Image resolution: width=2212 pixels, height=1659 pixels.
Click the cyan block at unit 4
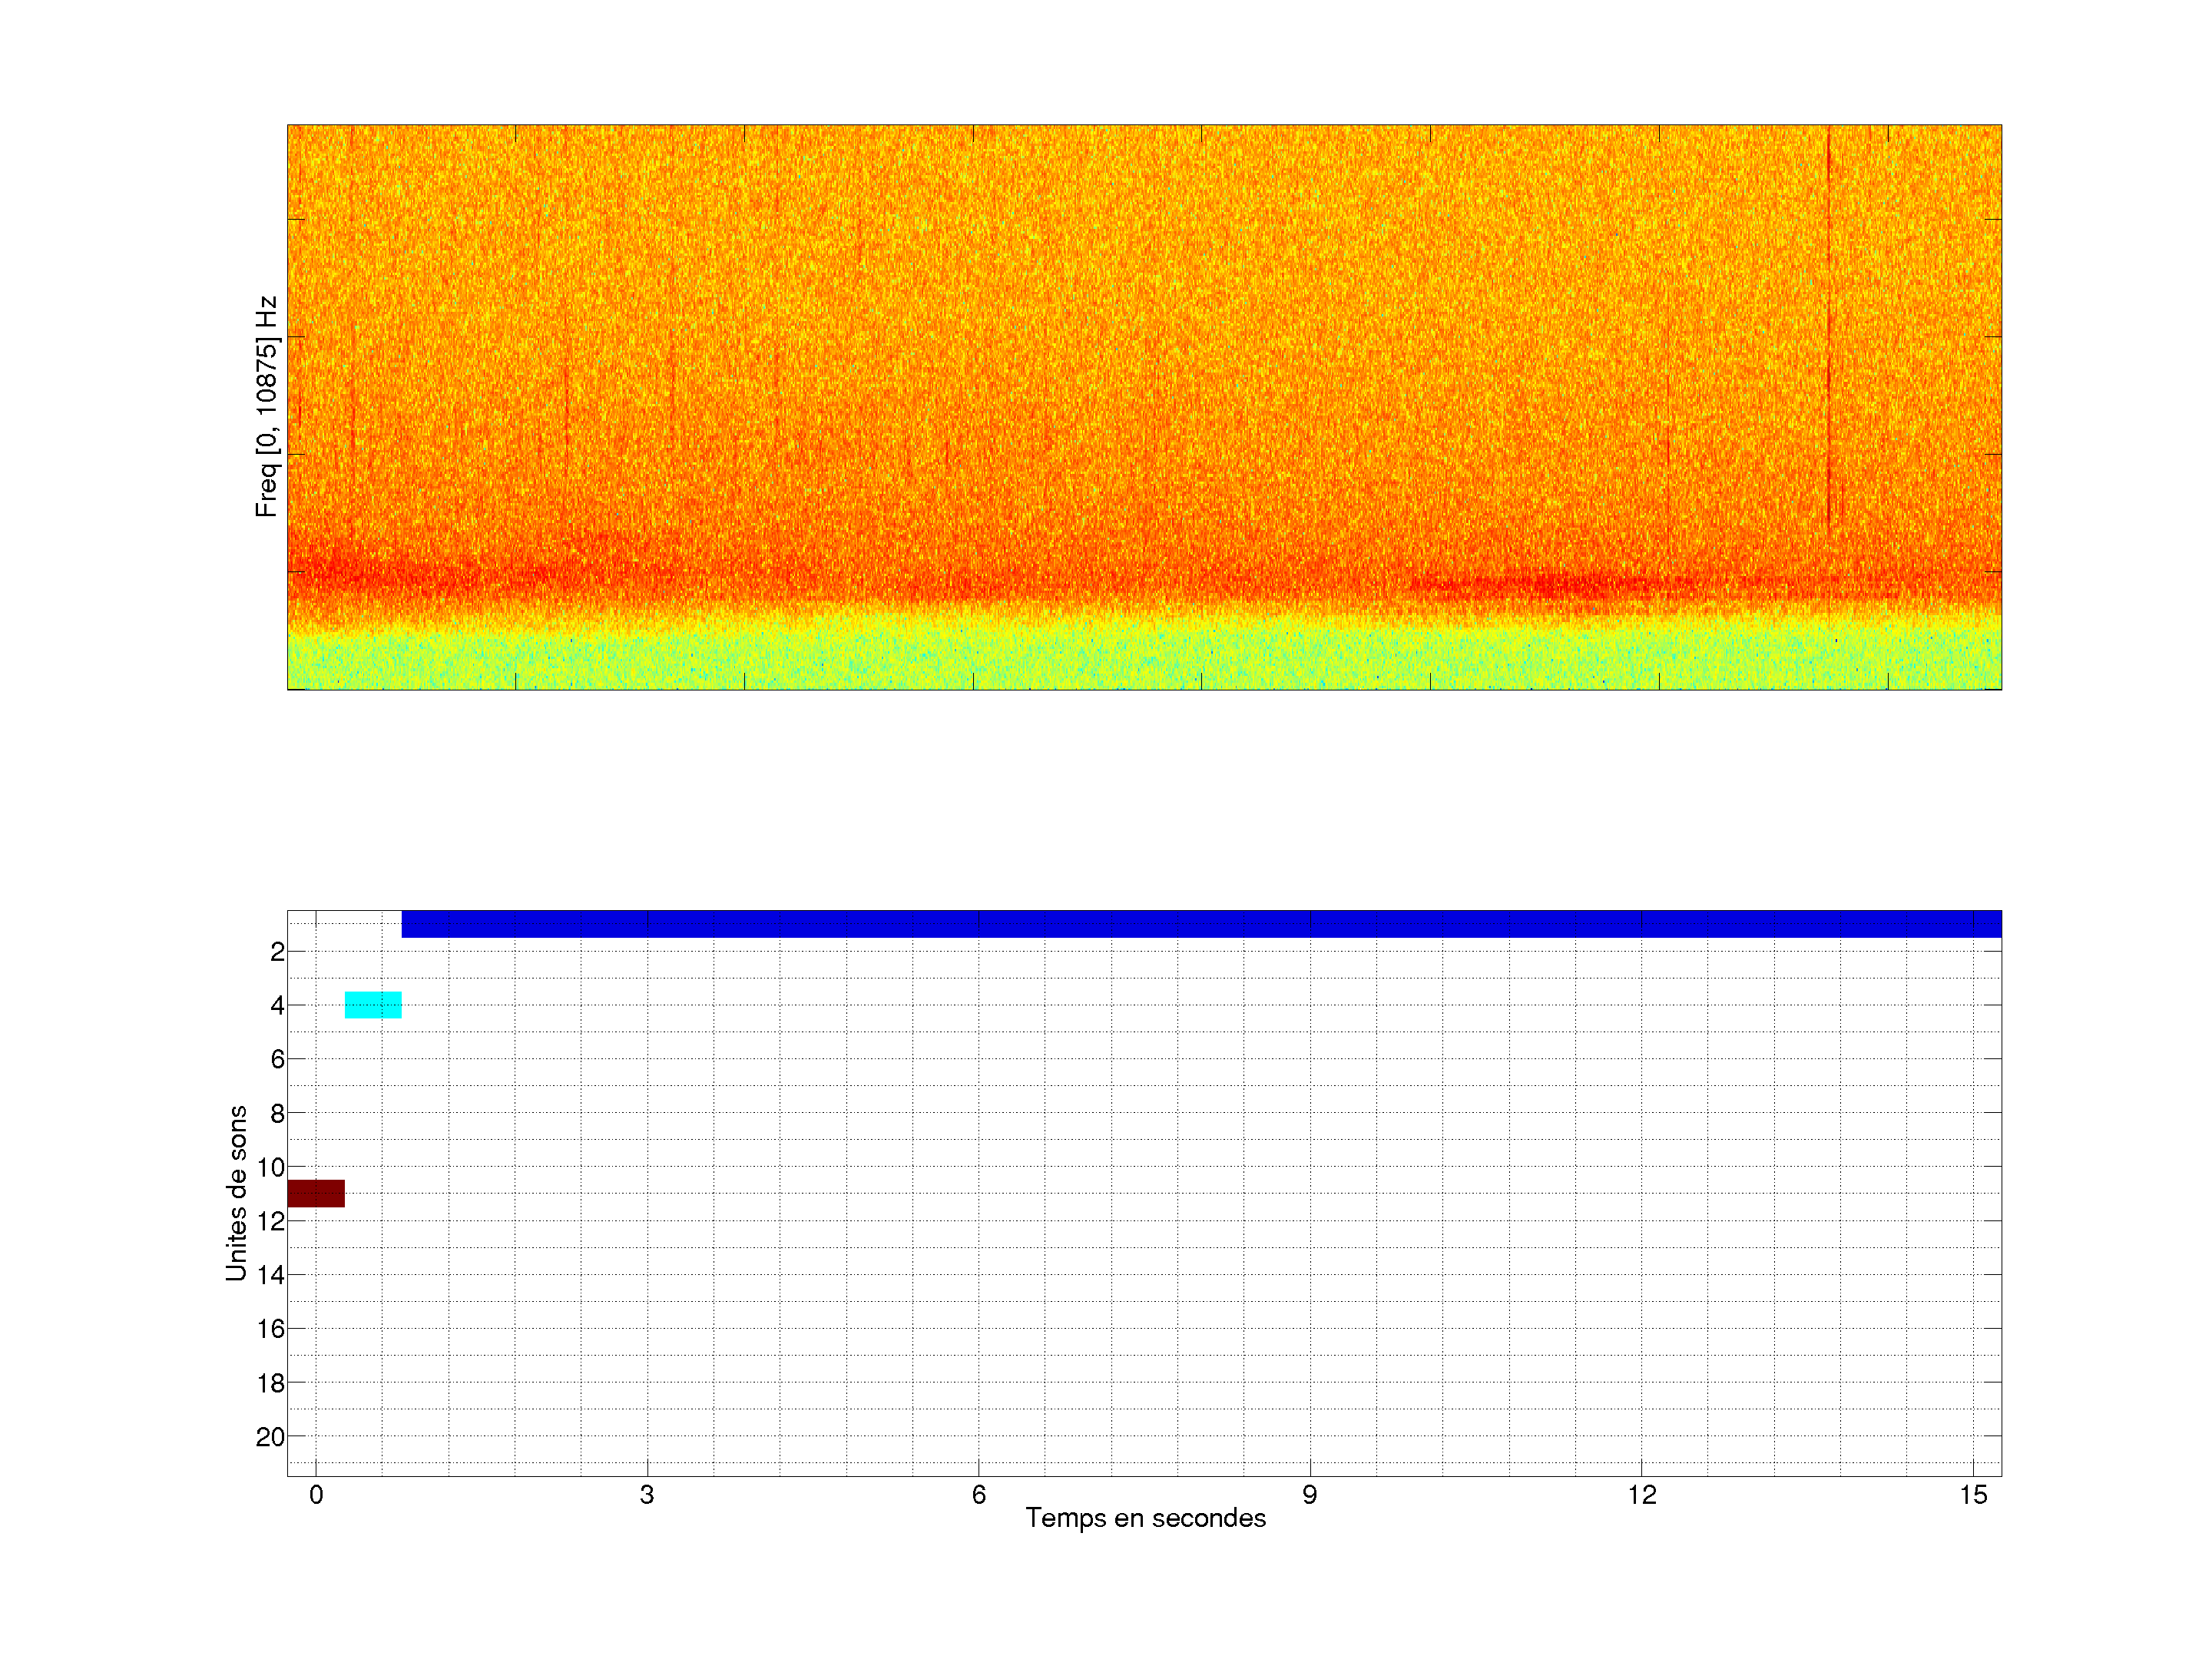(x=373, y=1004)
